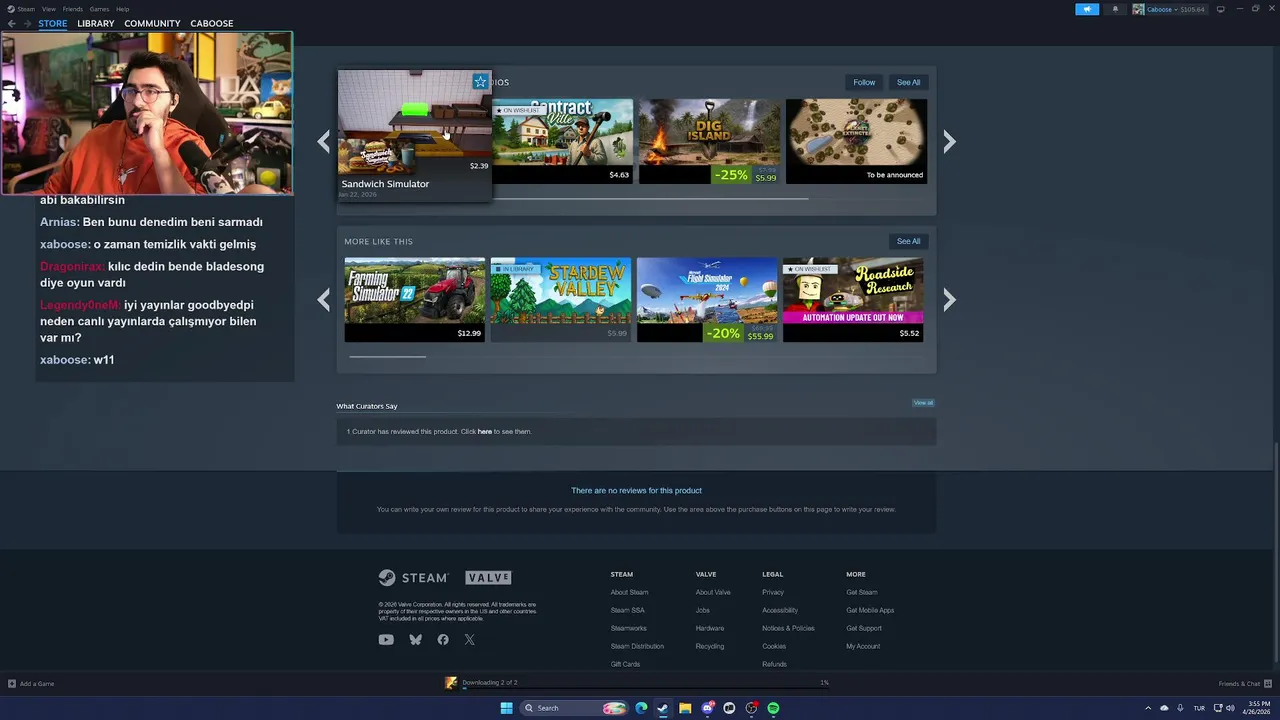Image resolution: width=1280 pixels, height=720 pixels.
Task: Click the microphone icon in the system tray
Action: (1180, 708)
